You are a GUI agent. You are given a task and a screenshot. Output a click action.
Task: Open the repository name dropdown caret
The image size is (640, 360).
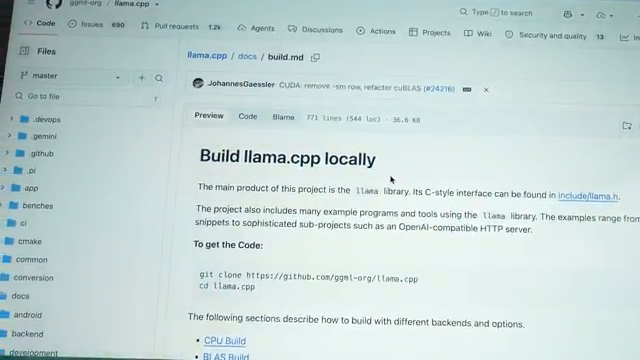pyautogui.click(x=157, y=4)
